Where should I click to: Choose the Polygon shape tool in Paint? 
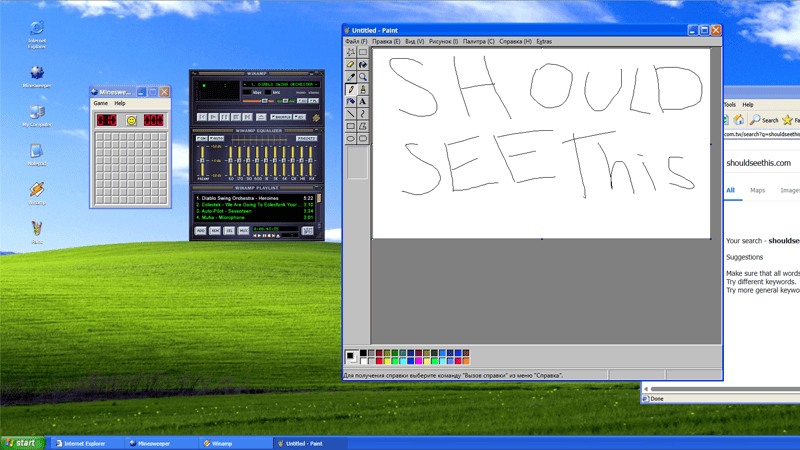363,126
